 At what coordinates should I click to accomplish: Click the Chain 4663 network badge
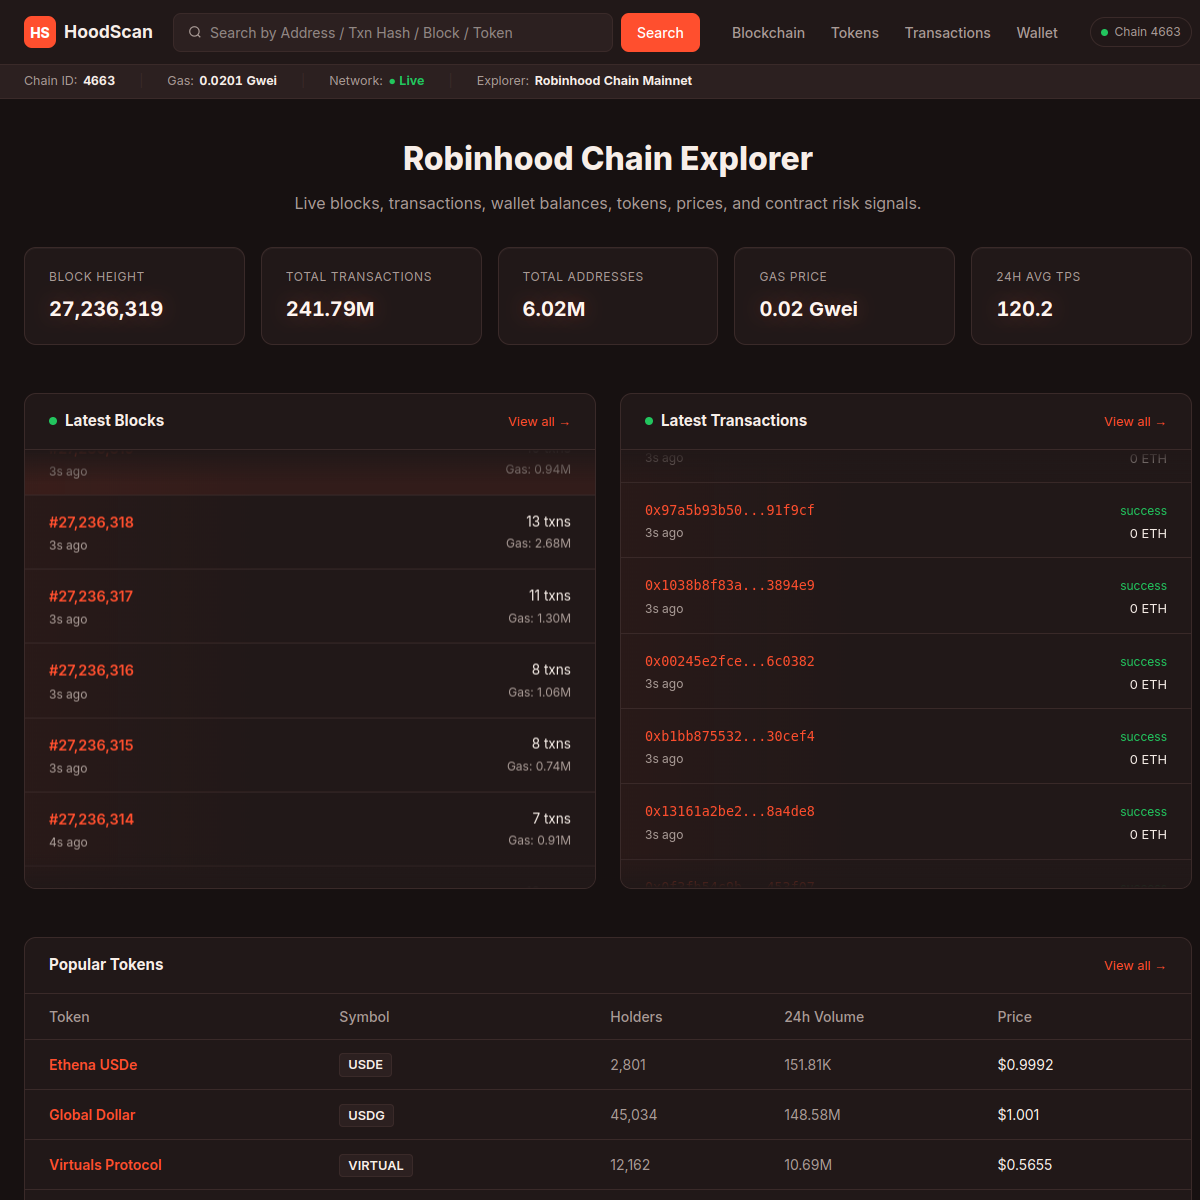click(1140, 32)
